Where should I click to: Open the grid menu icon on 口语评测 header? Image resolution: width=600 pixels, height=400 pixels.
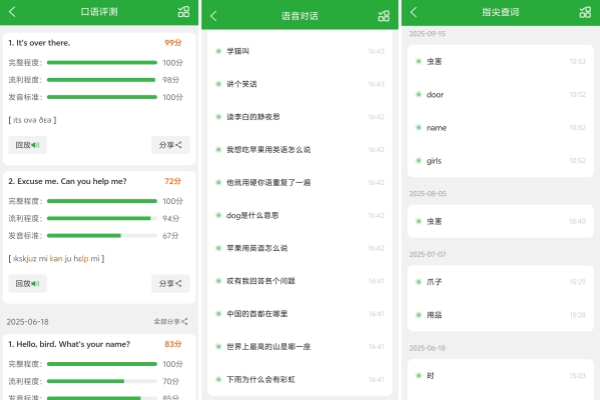[182, 13]
